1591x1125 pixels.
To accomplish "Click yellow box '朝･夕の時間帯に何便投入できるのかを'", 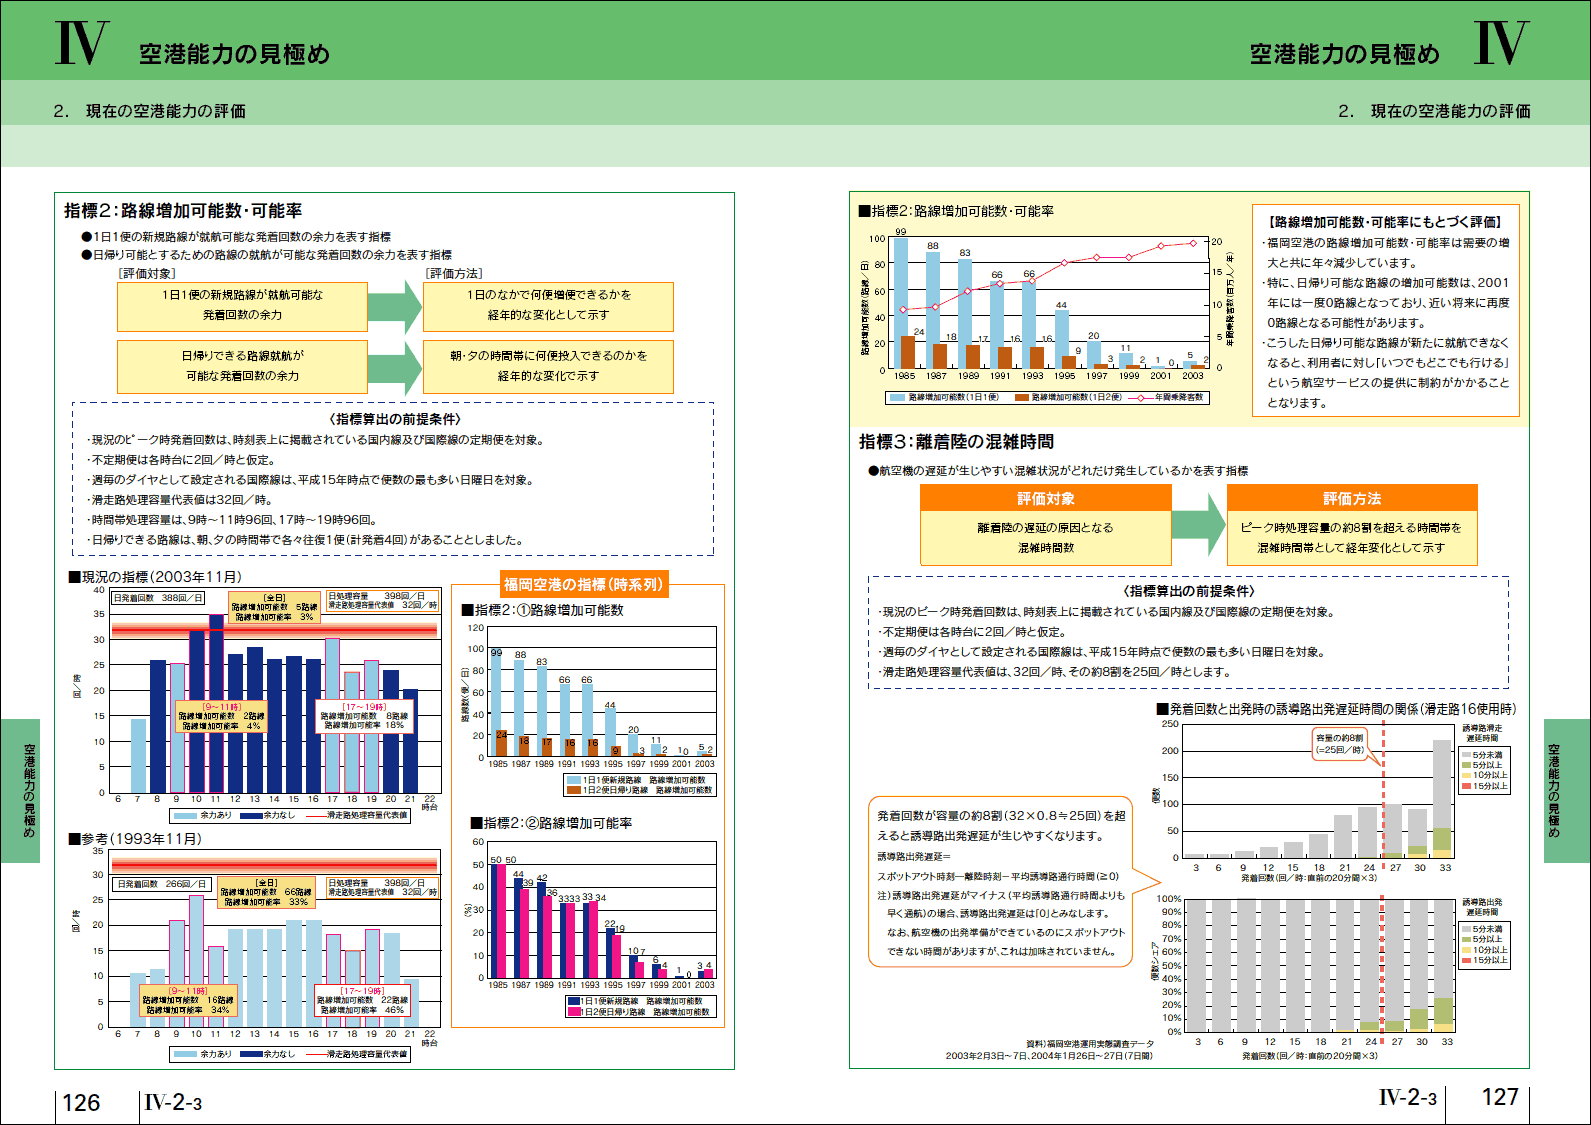I will pos(548,366).
